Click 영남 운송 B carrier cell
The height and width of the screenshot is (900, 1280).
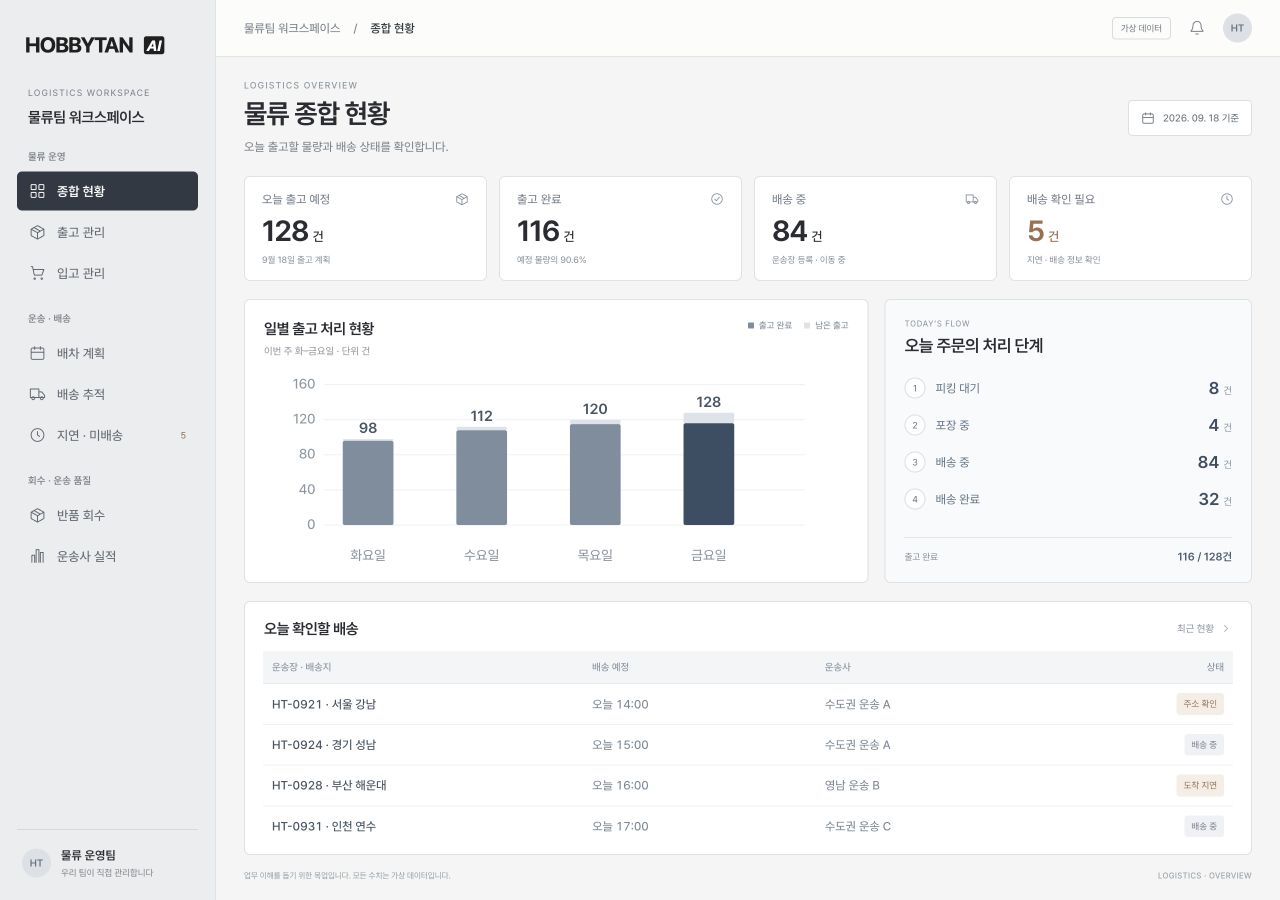pos(852,786)
